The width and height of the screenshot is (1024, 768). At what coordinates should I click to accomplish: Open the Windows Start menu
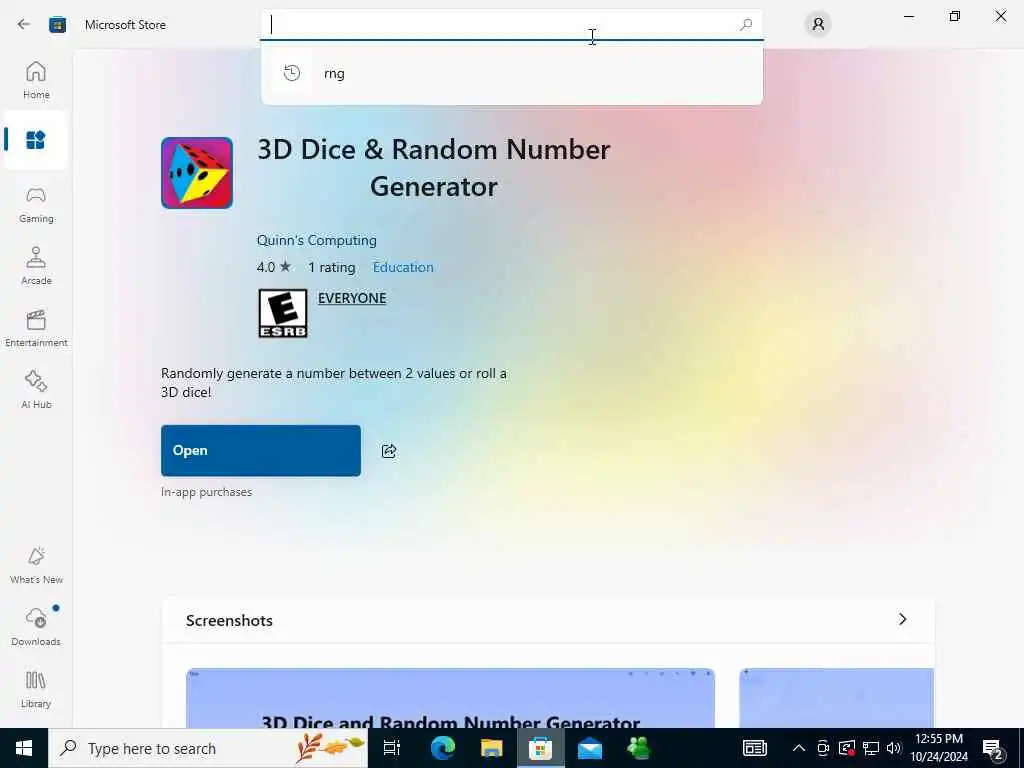pos(24,748)
